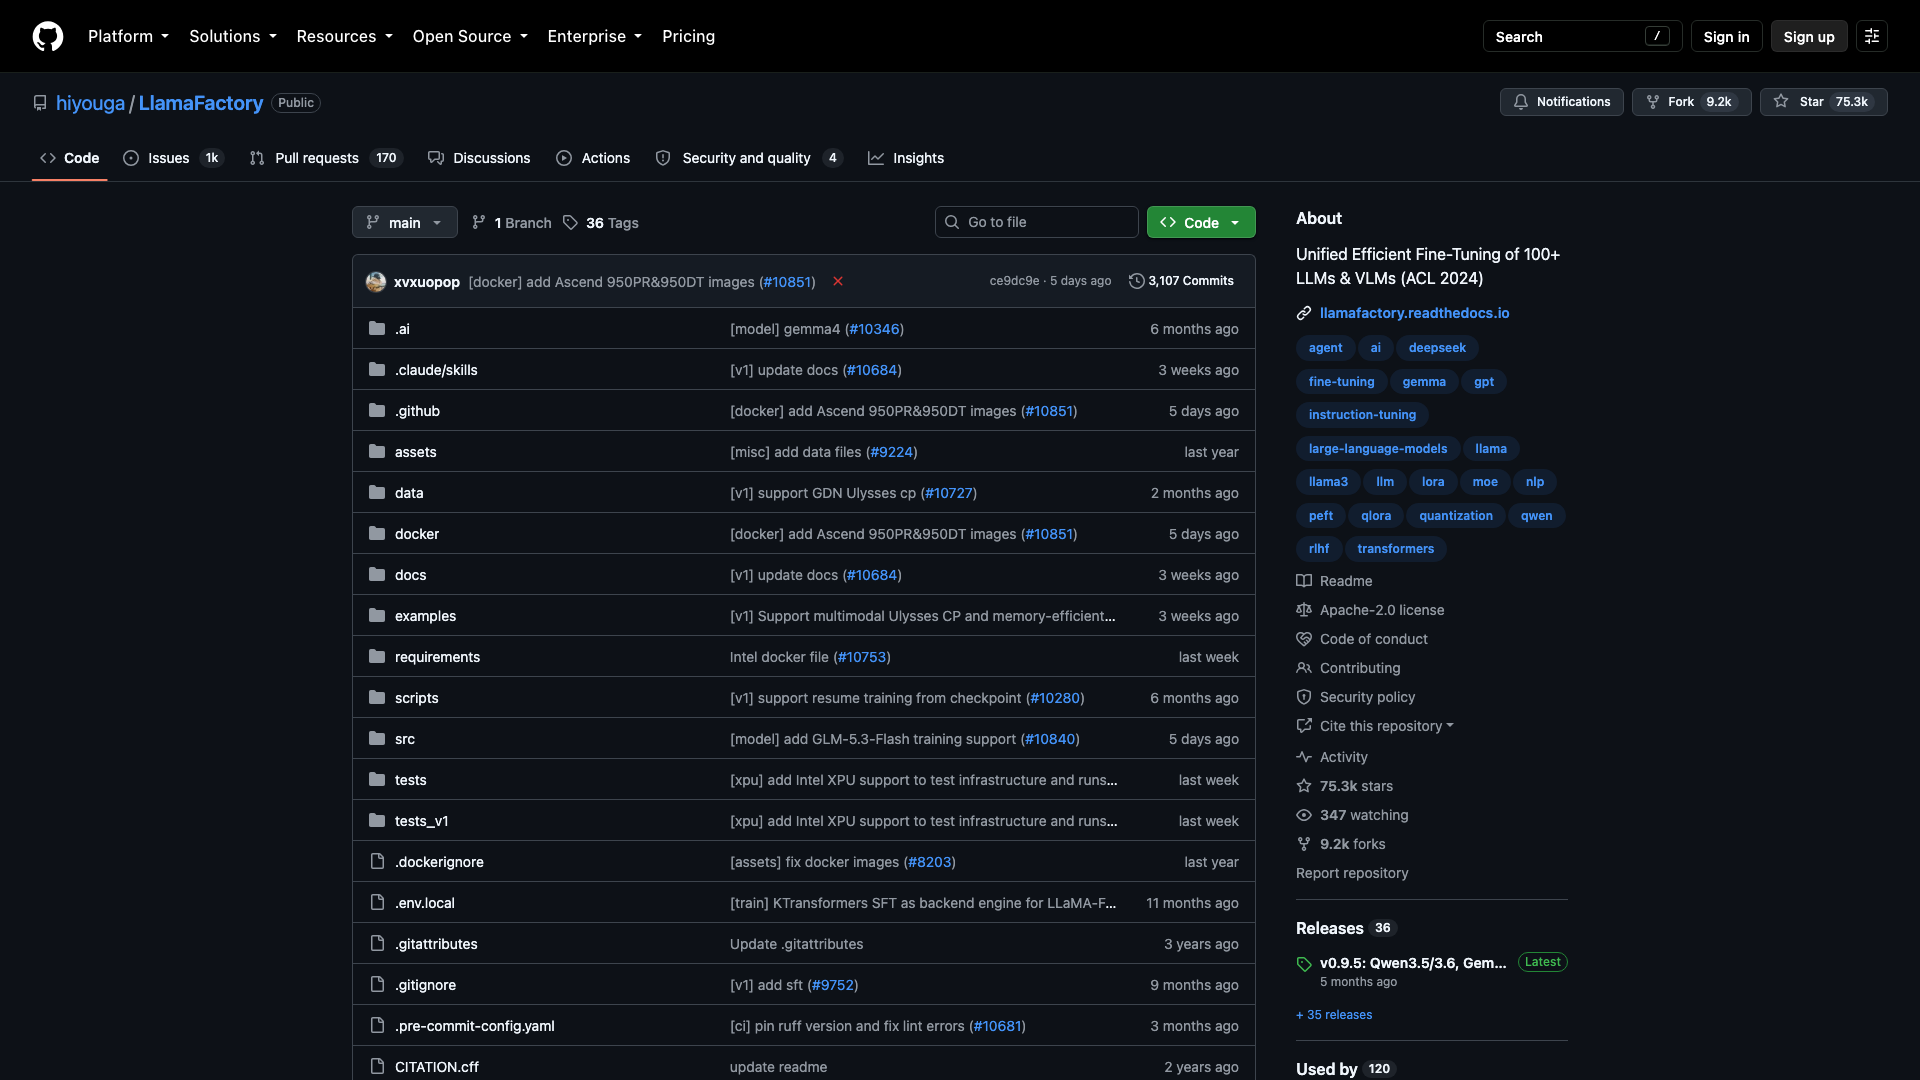Click the commits history clock icon

click(x=1136, y=281)
